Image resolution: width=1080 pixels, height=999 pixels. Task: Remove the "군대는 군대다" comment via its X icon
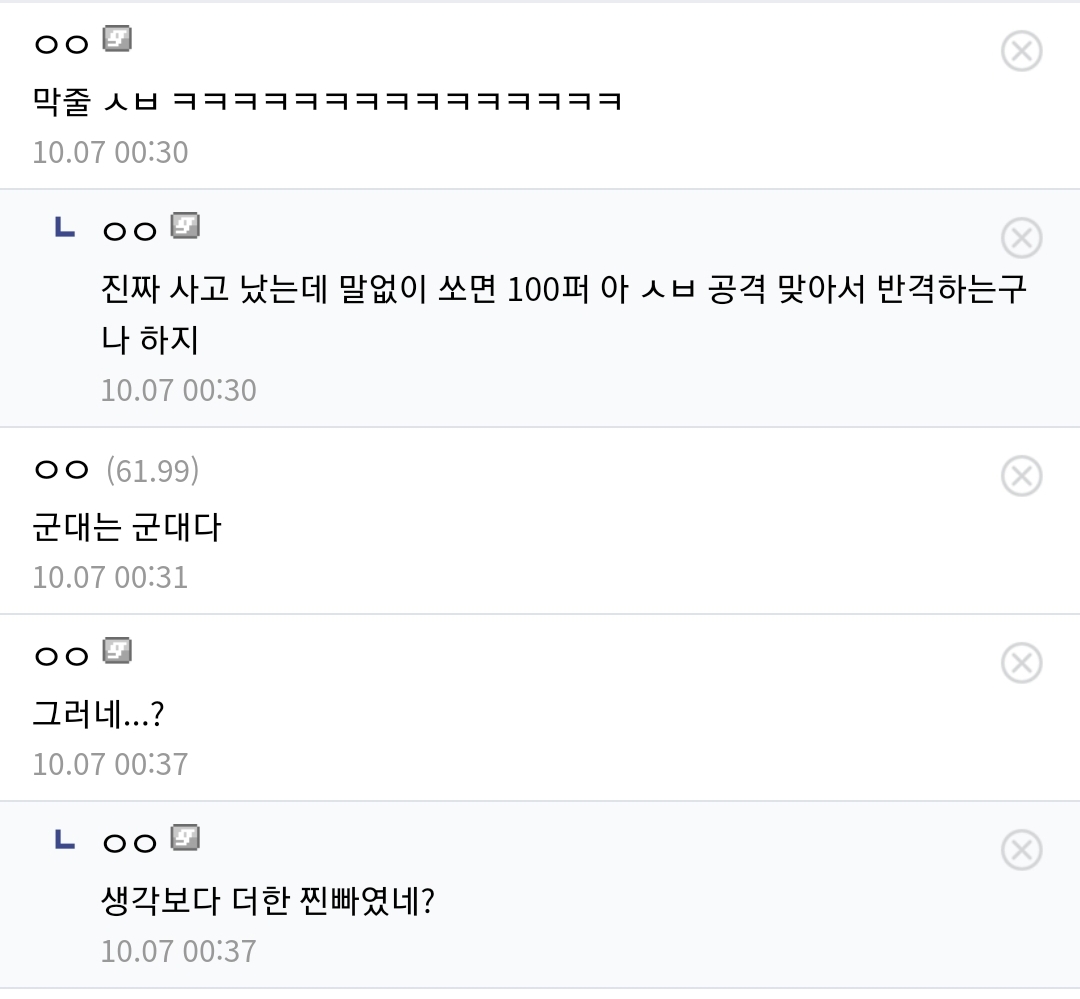coord(1021,476)
